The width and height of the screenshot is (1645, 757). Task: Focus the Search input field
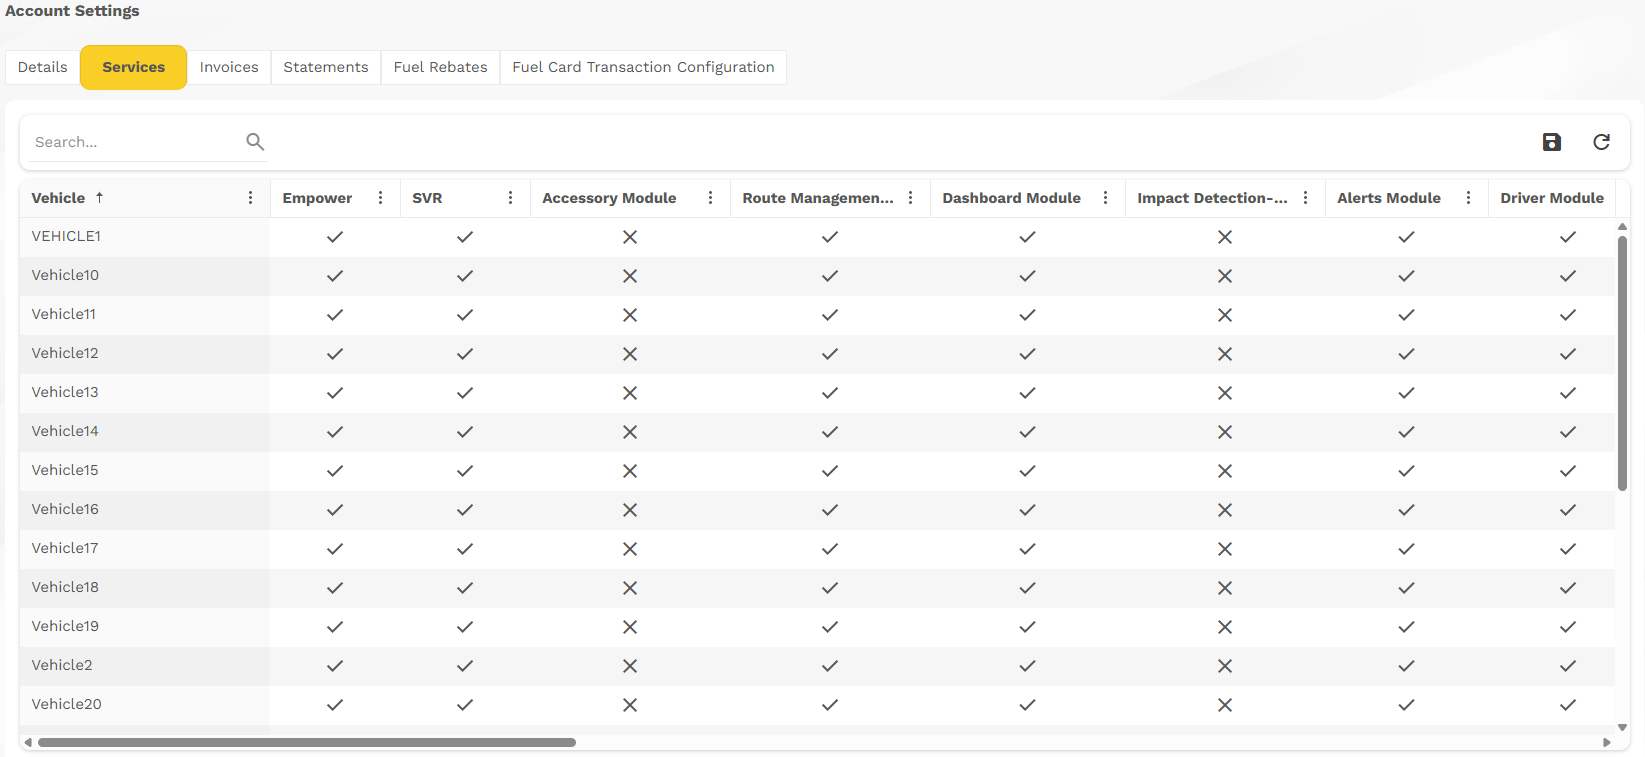point(135,142)
